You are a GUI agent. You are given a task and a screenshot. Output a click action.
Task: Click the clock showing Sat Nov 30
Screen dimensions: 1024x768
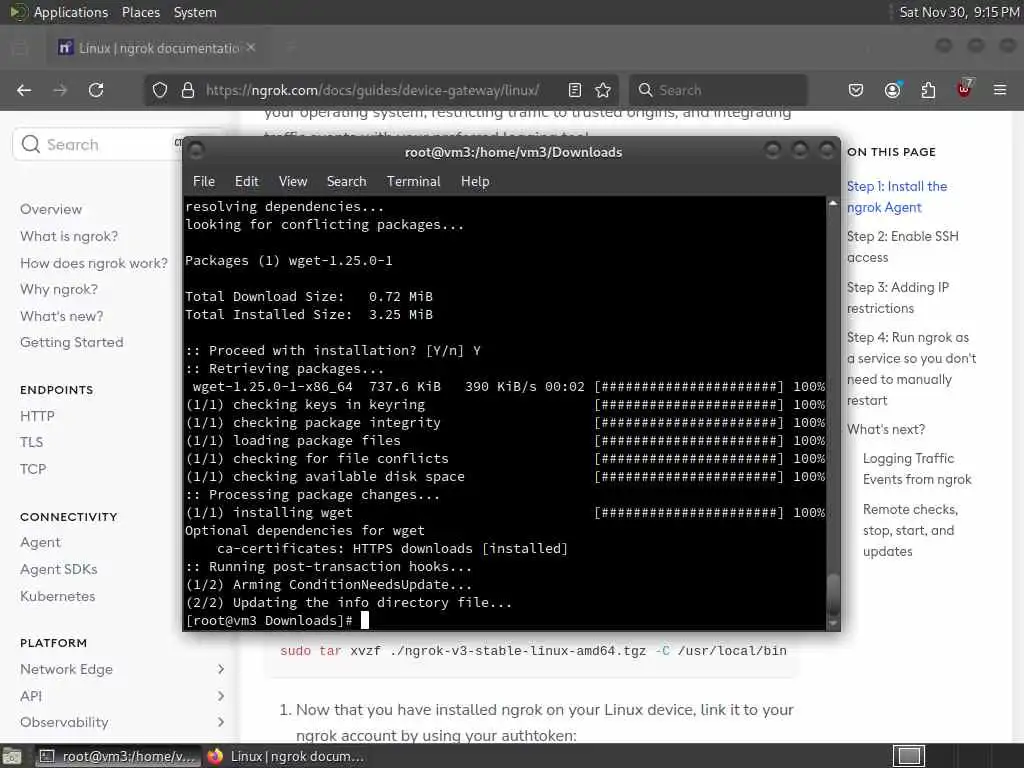point(959,12)
